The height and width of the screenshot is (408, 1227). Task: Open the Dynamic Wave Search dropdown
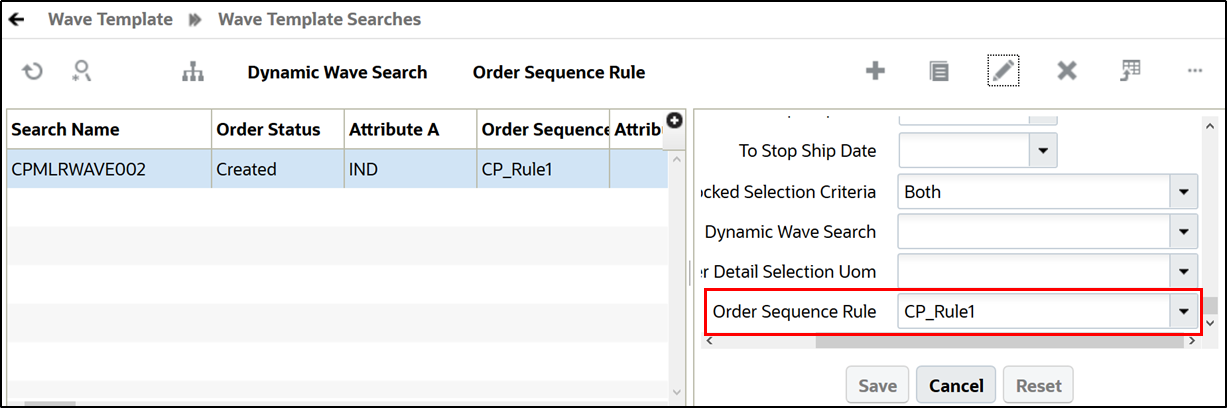point(1184,232)
